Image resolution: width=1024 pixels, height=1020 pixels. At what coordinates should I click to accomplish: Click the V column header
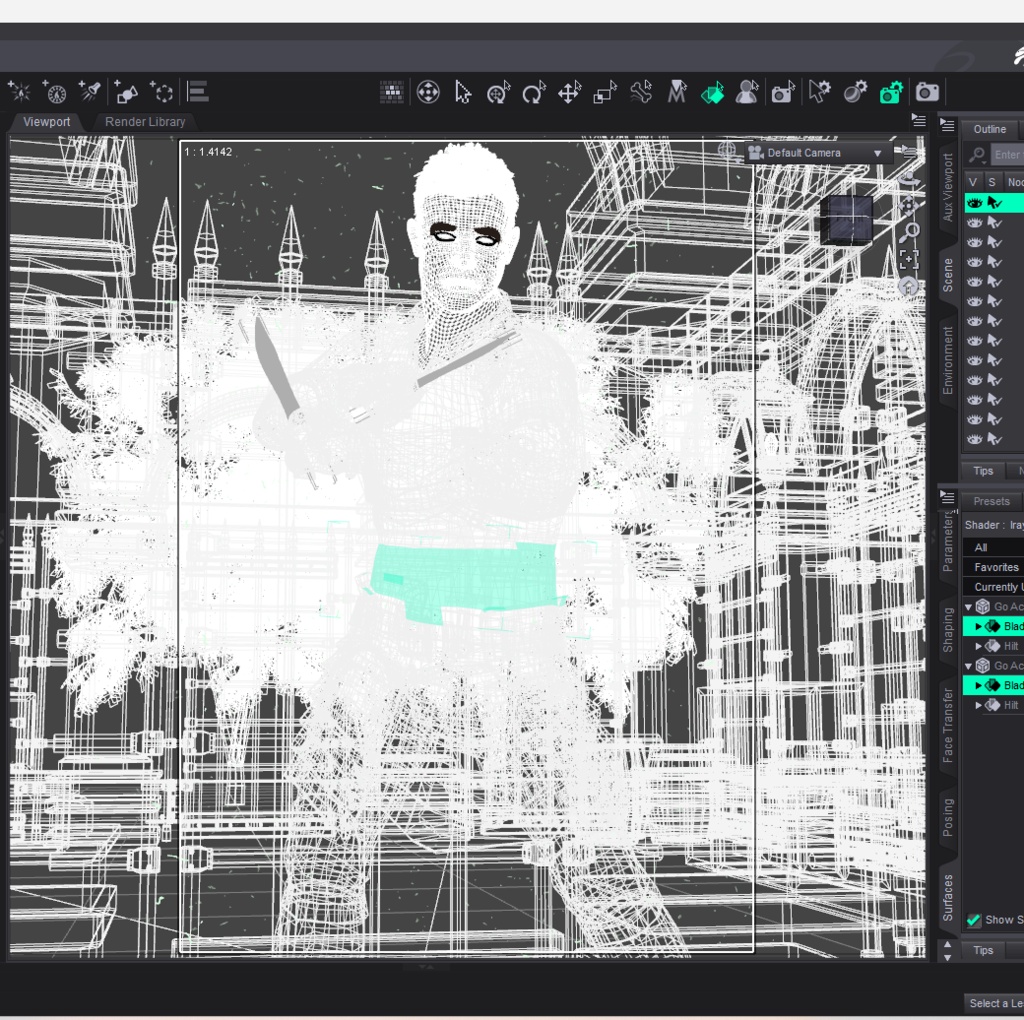click(x=973, y=182)
